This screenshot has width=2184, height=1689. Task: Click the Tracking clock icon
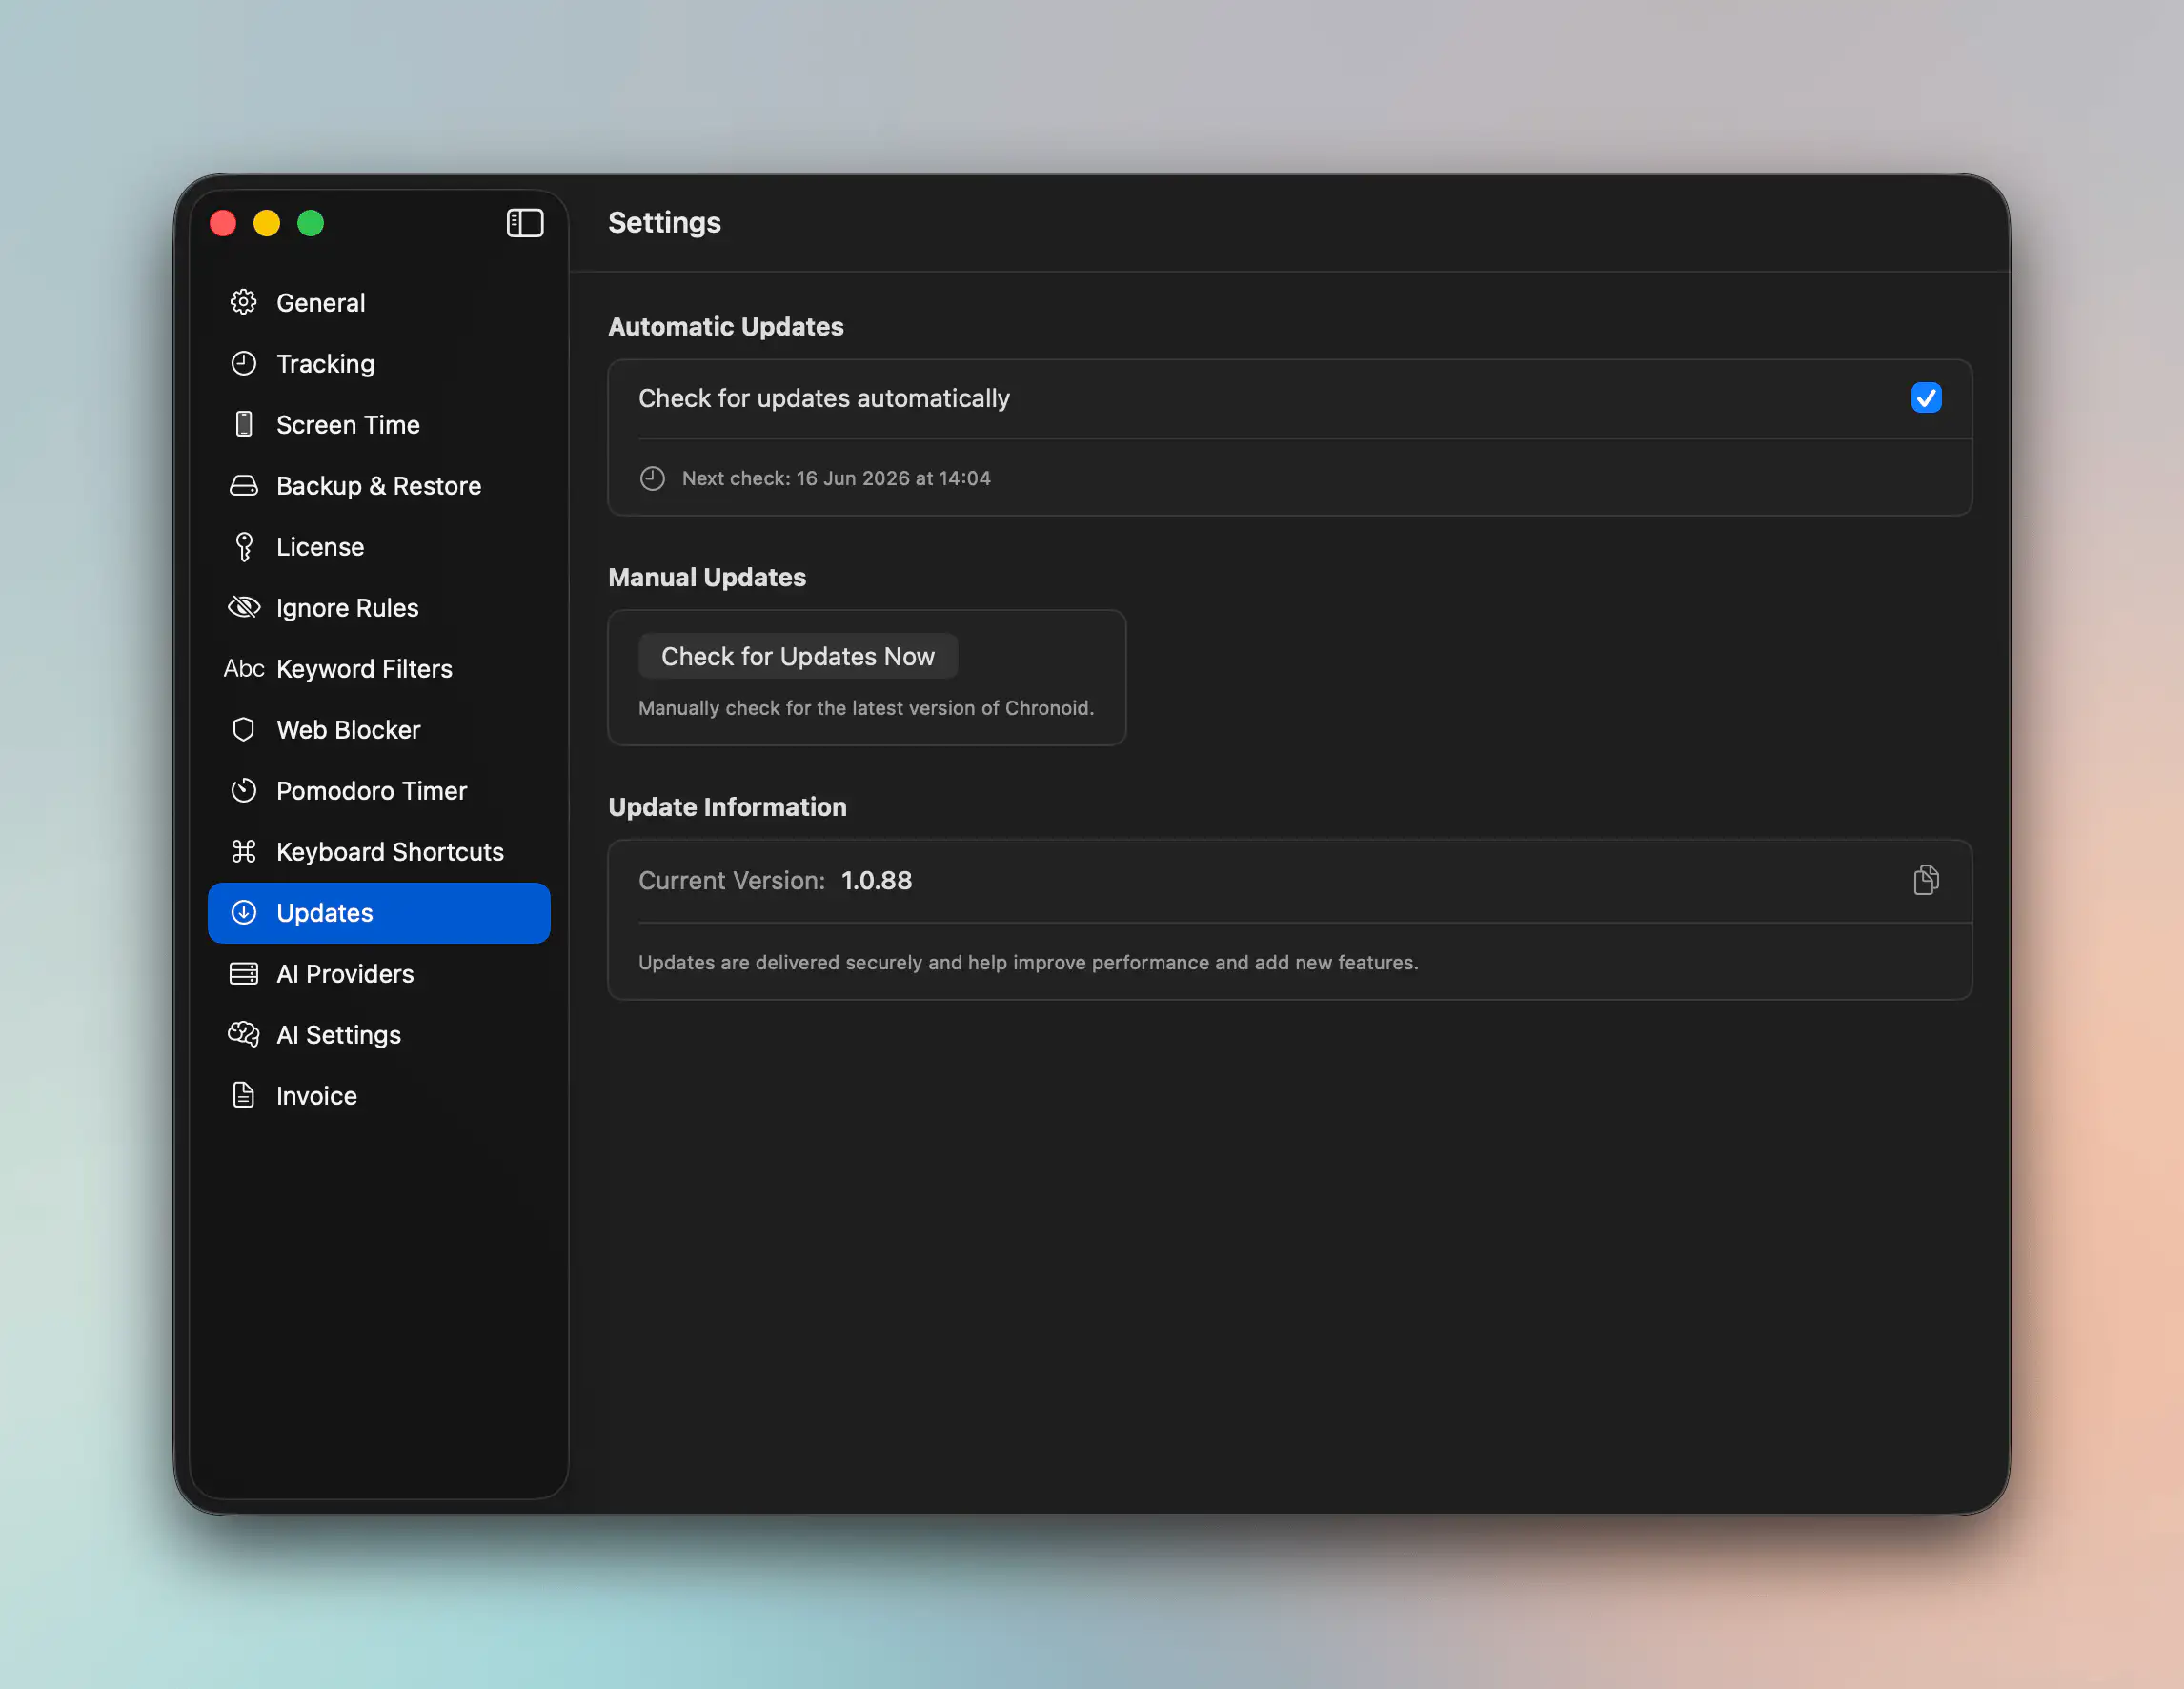click(244, 363)
